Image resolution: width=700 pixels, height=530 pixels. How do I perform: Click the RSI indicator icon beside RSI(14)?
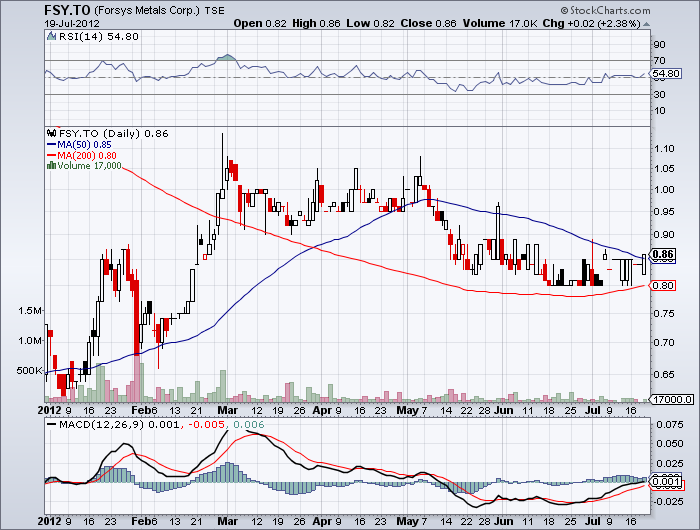pos(52,36)
